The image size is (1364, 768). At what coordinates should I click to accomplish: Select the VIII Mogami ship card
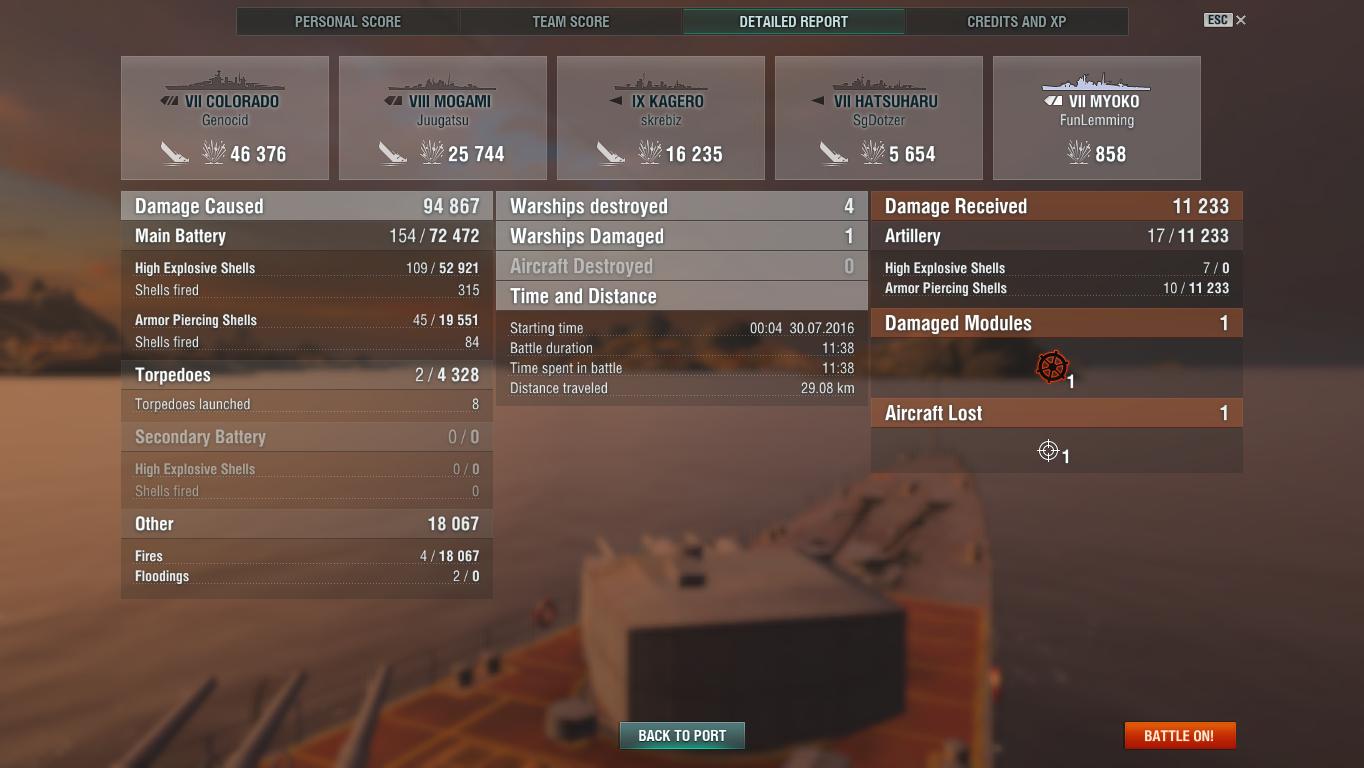443,118
